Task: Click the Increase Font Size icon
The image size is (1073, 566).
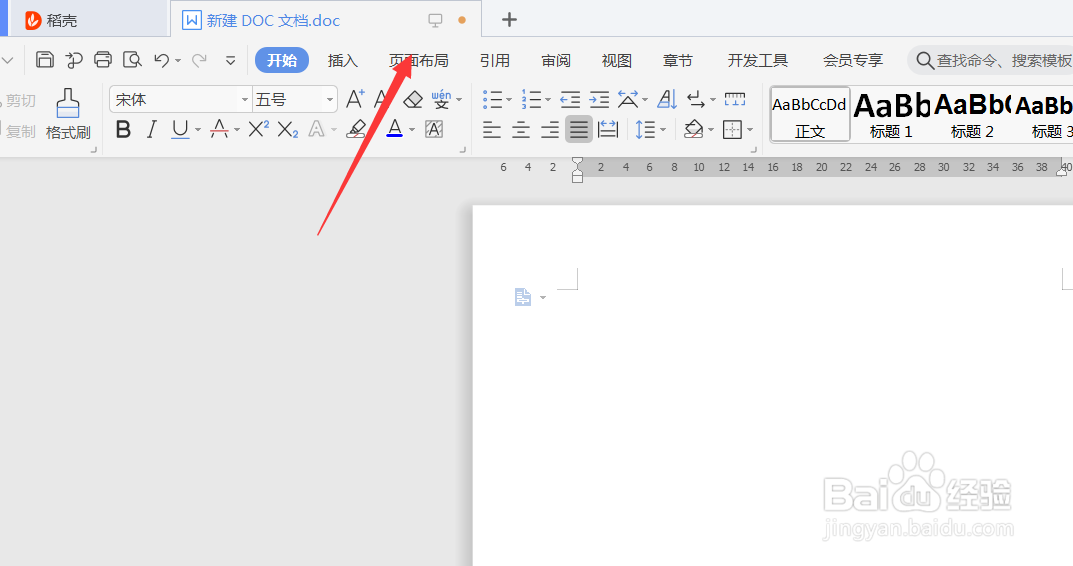Action: (355, 99)
